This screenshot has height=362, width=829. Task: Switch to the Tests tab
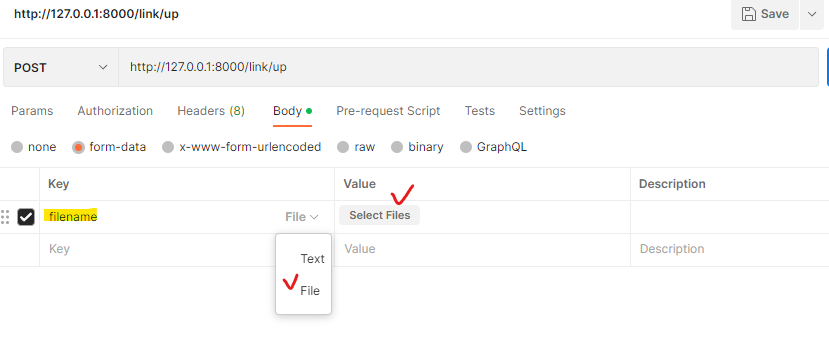480,111
